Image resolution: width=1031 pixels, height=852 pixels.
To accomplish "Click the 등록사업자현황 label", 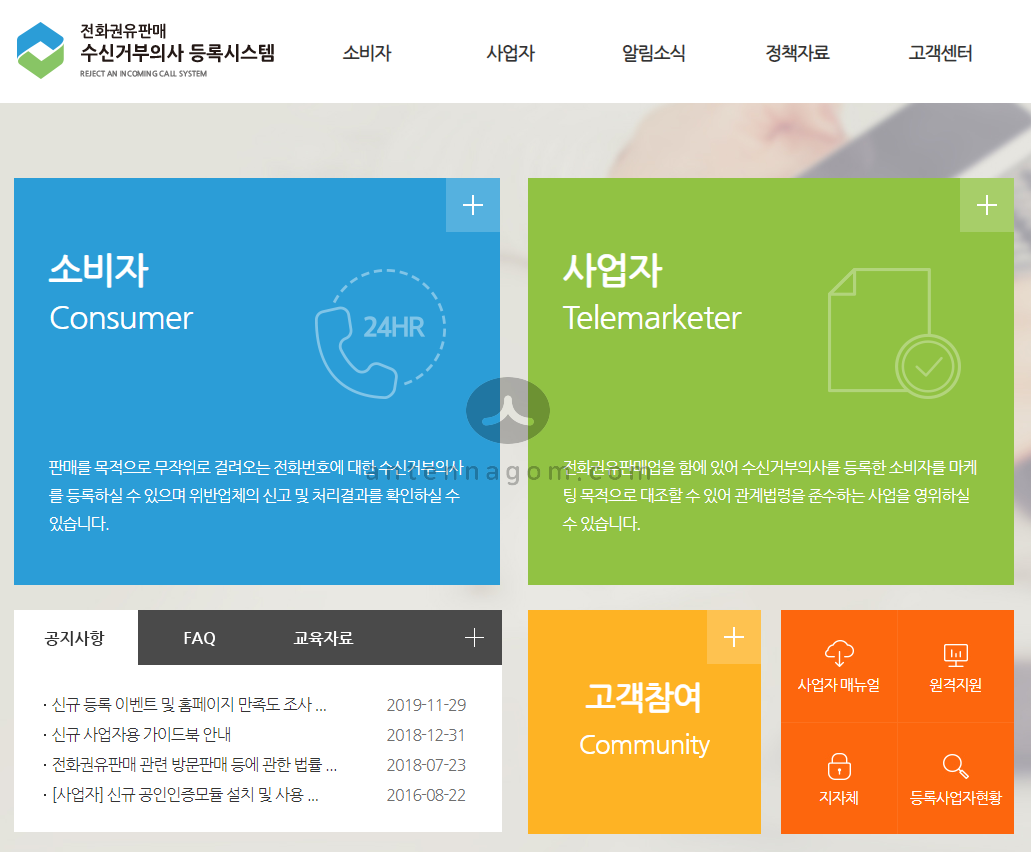I will click(955, 797).
